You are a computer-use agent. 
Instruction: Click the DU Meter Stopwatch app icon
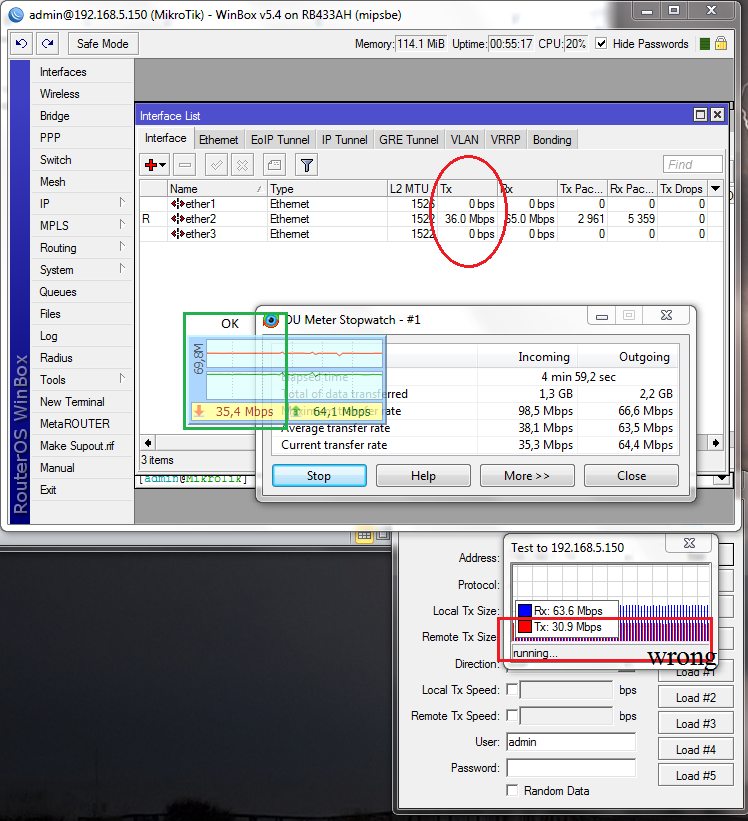click(x=271, y=320)
